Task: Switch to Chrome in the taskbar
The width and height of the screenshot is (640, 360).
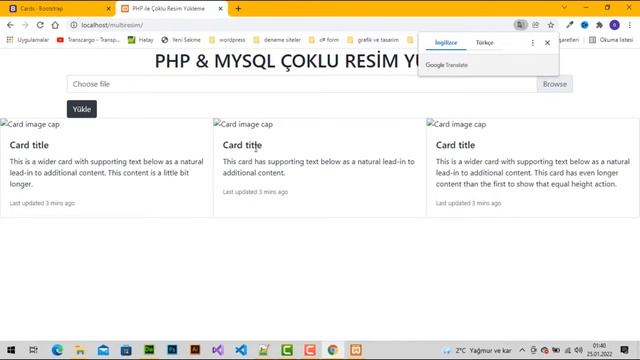Action: click(333, 350)
